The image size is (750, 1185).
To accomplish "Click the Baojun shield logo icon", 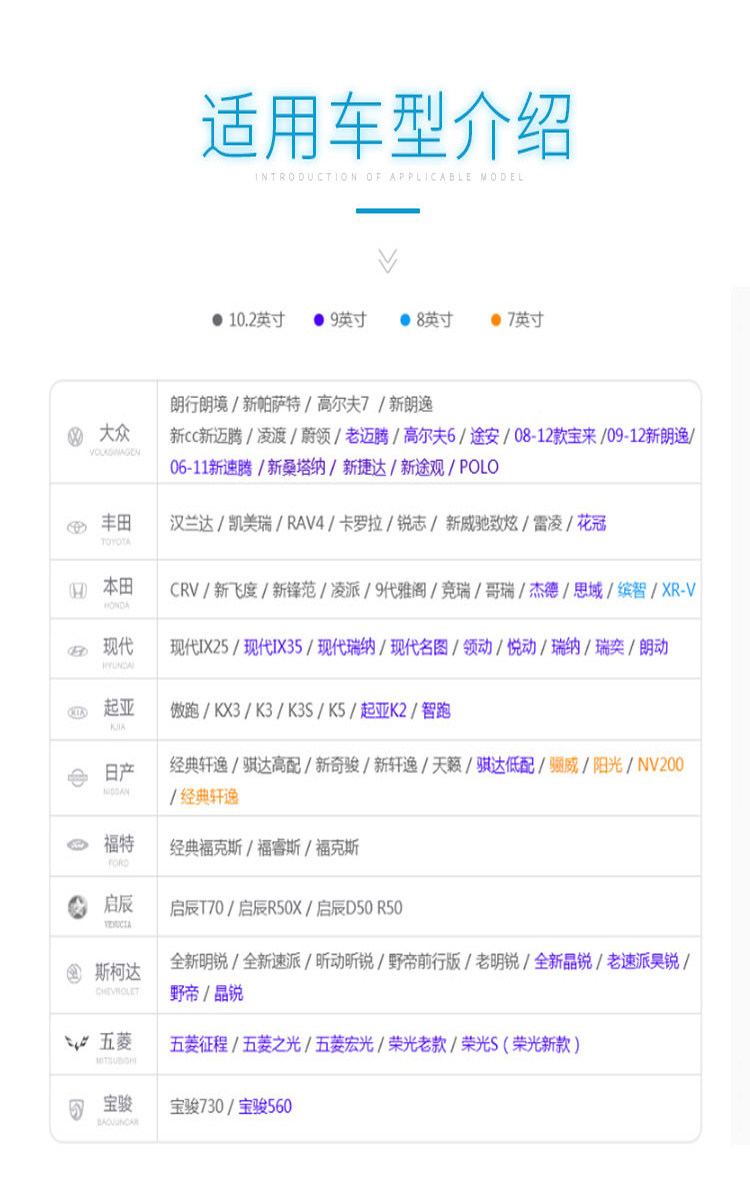I will tap(76, 1109).
